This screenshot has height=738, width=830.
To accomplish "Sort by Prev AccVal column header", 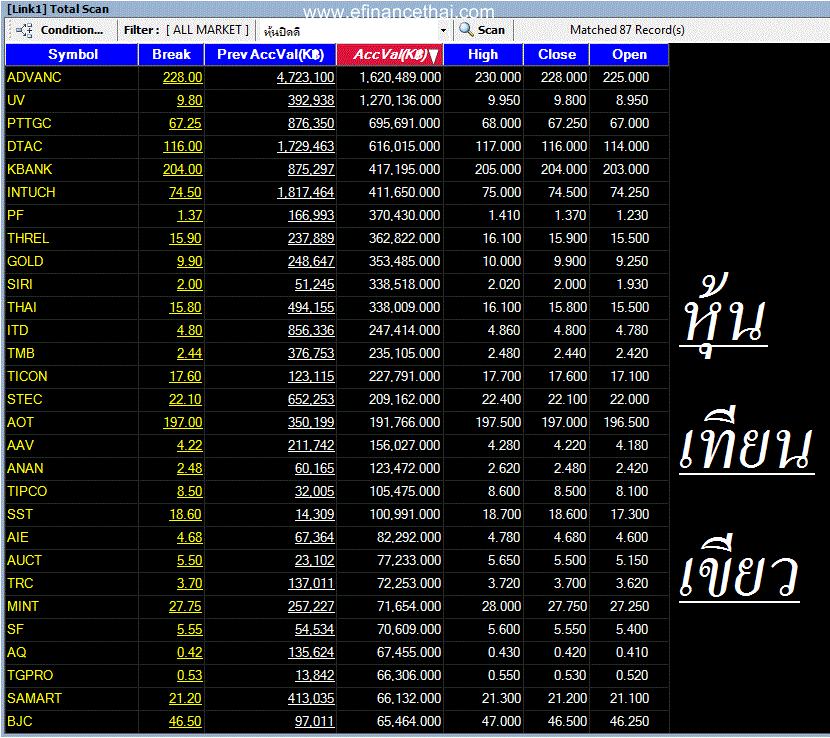I will pyautogui.click(x=270, y=55).
